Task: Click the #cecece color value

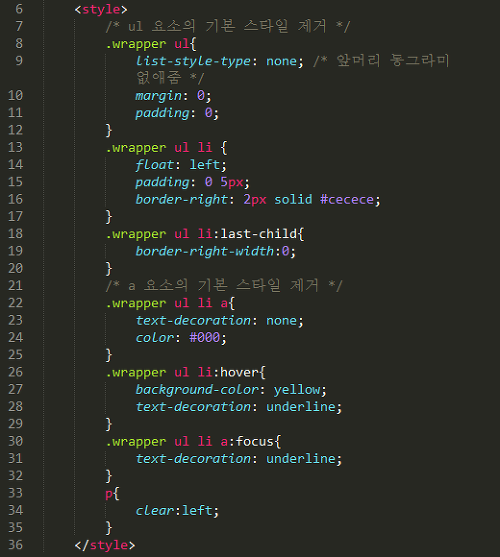Action: click(x=347, y=200)
